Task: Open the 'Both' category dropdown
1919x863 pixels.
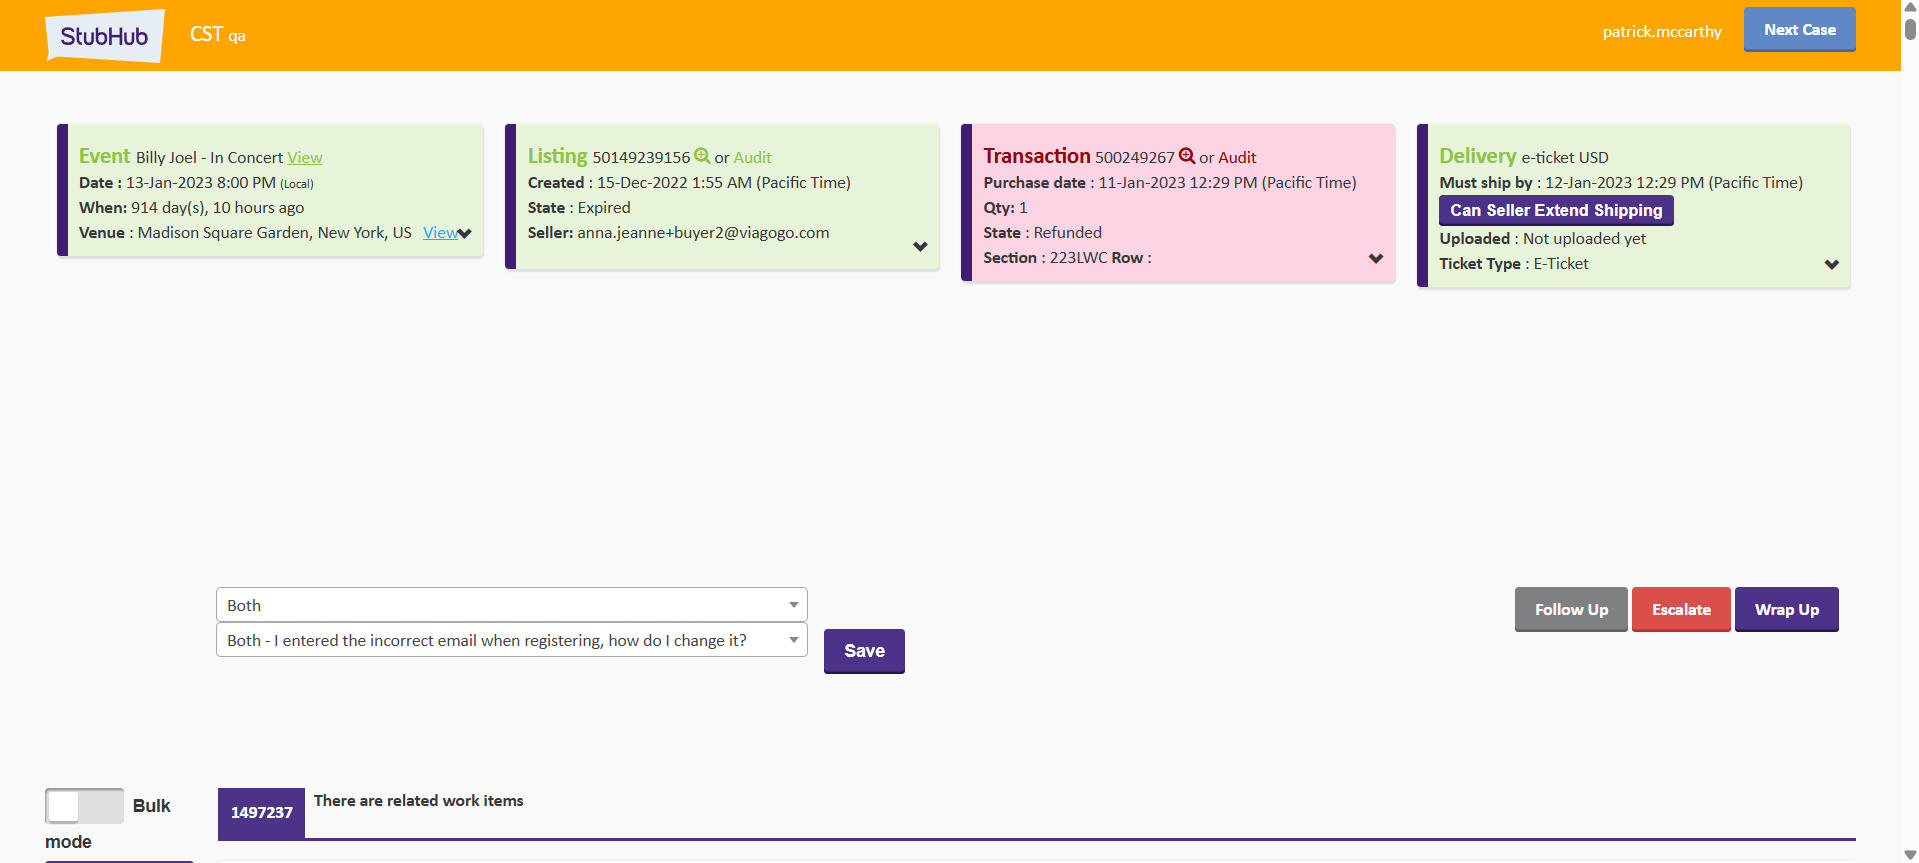Action: (x=511, y=605)
